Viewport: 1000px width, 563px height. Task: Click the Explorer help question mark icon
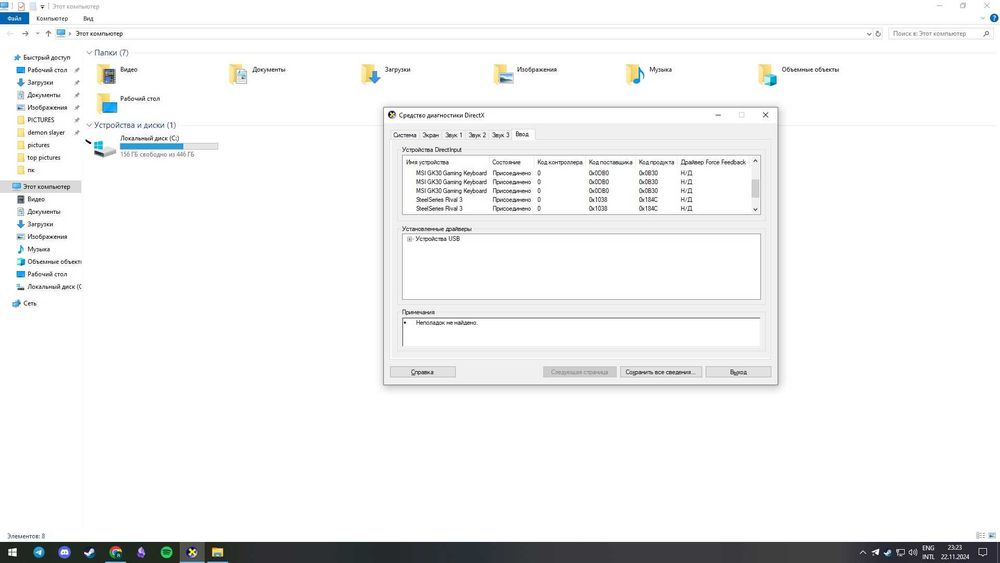994,18
